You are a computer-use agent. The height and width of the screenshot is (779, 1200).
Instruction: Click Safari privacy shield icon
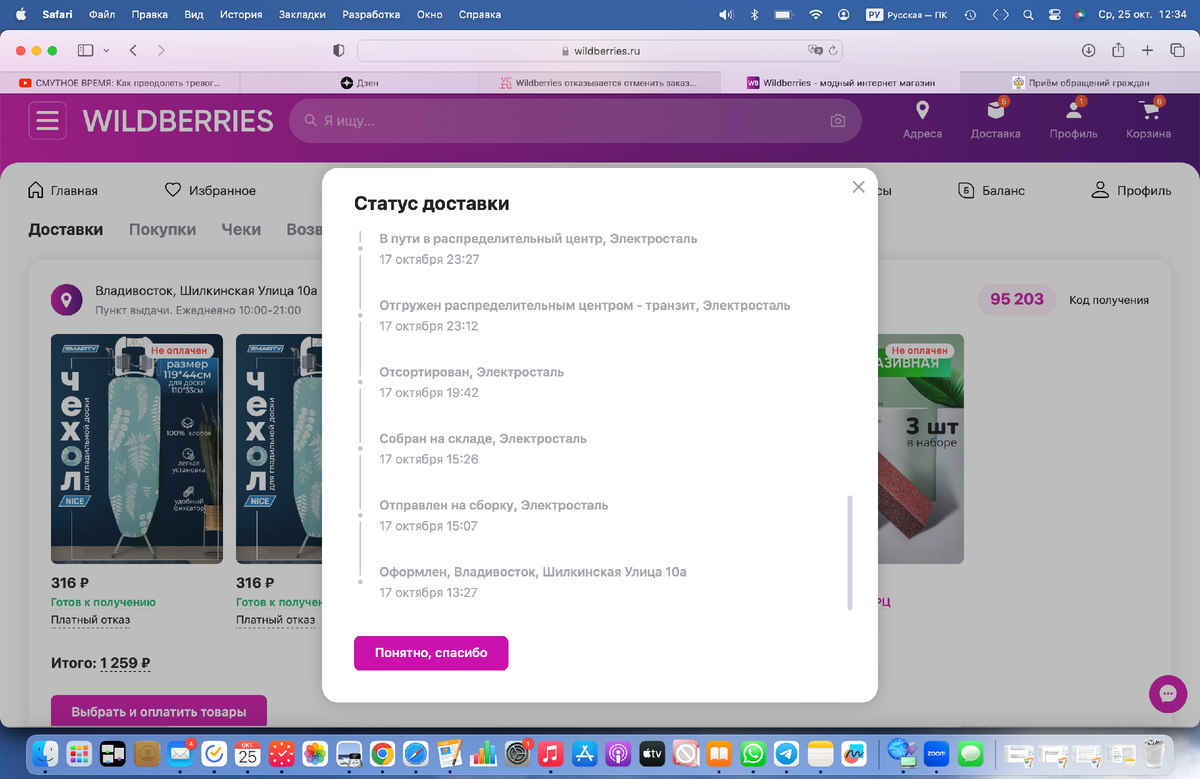pos(338,50)
